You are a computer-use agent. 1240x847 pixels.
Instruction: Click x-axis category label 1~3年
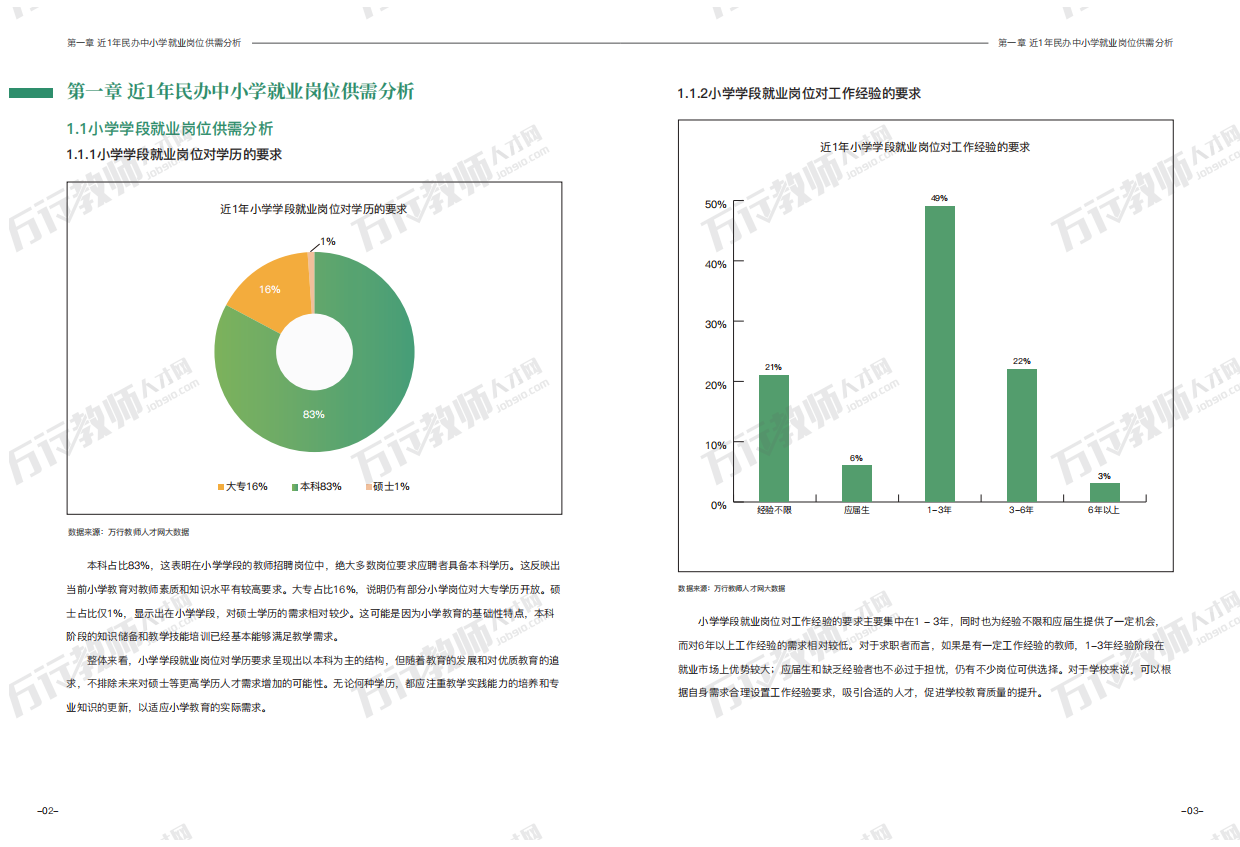pyautogui.click(x=939, y=511)
